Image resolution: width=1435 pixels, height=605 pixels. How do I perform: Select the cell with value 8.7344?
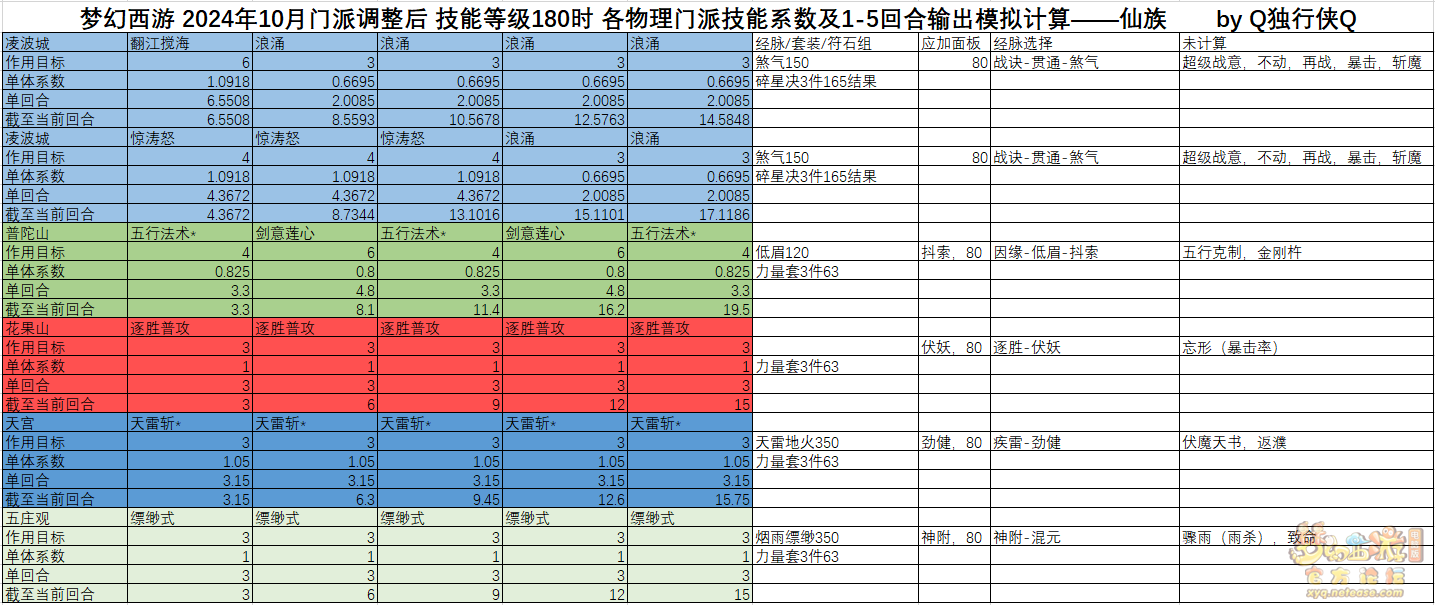point(314,214)
